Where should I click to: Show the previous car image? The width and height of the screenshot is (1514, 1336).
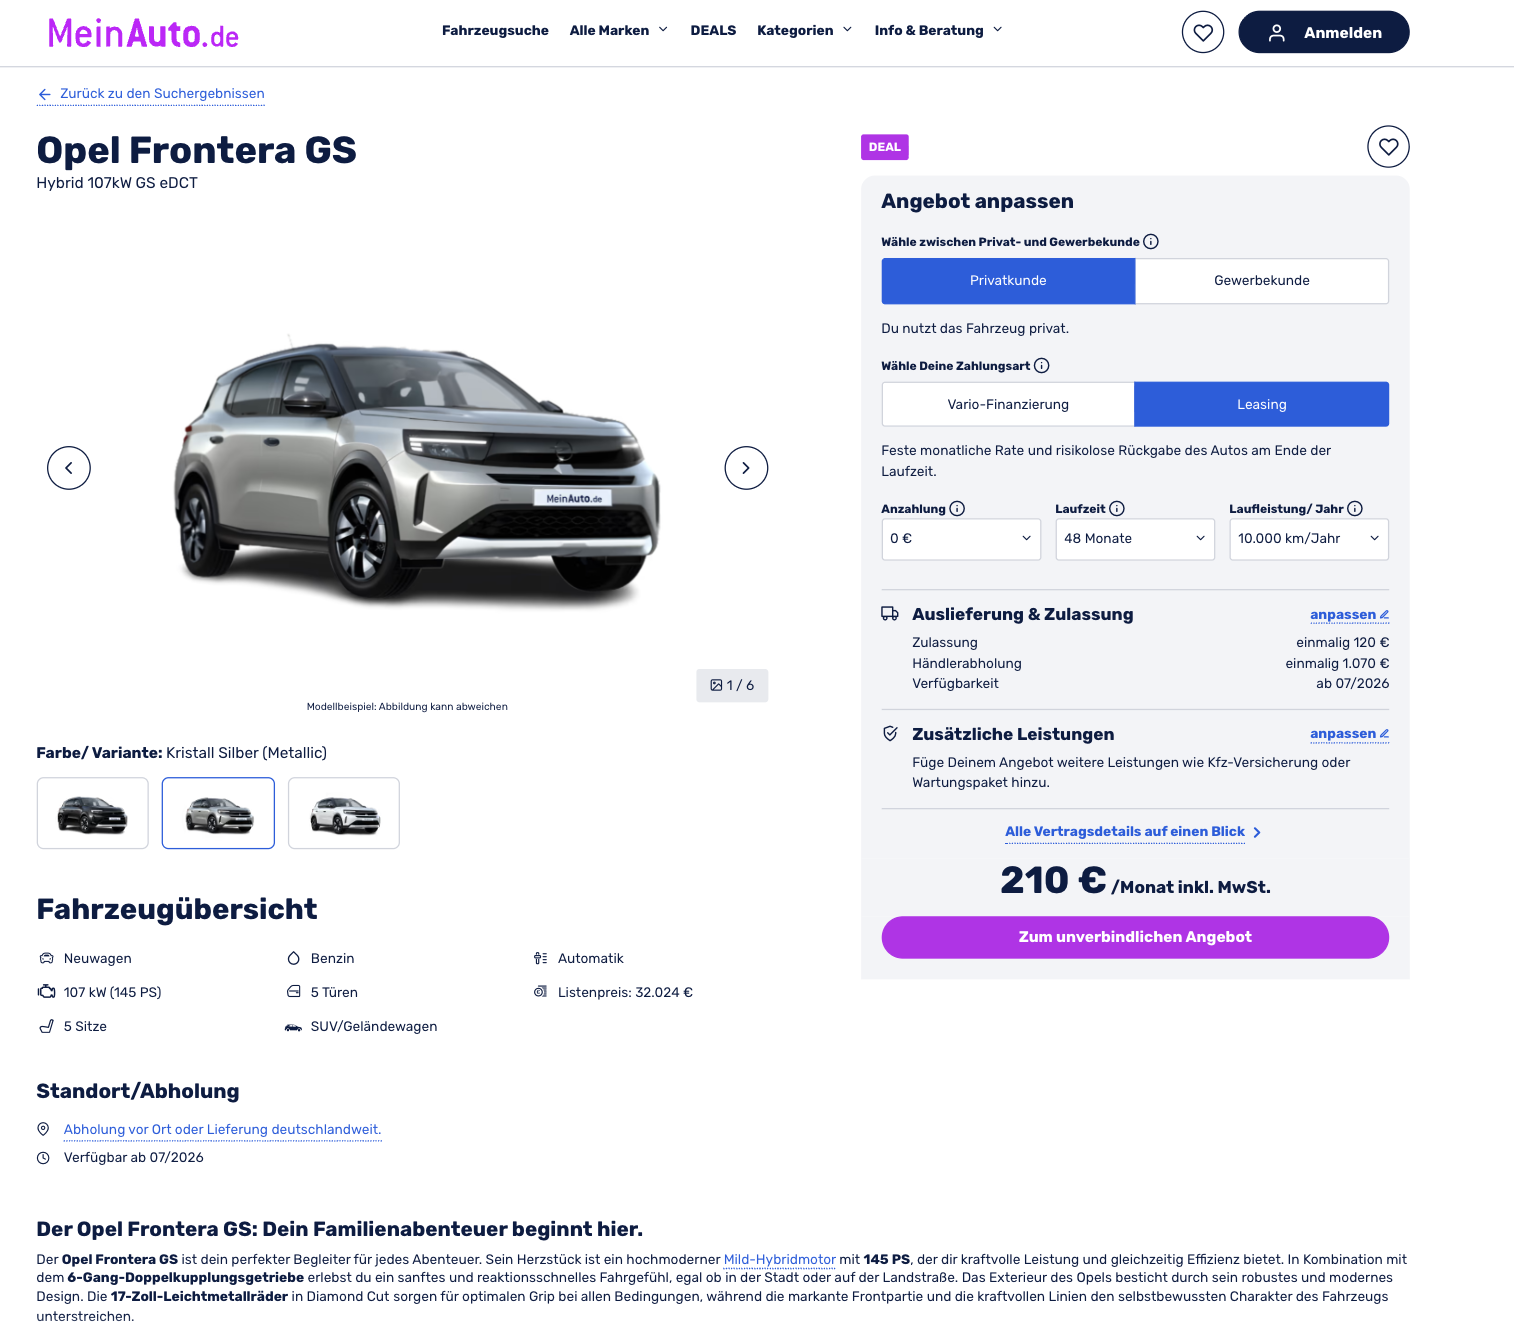tap(69, 468)
